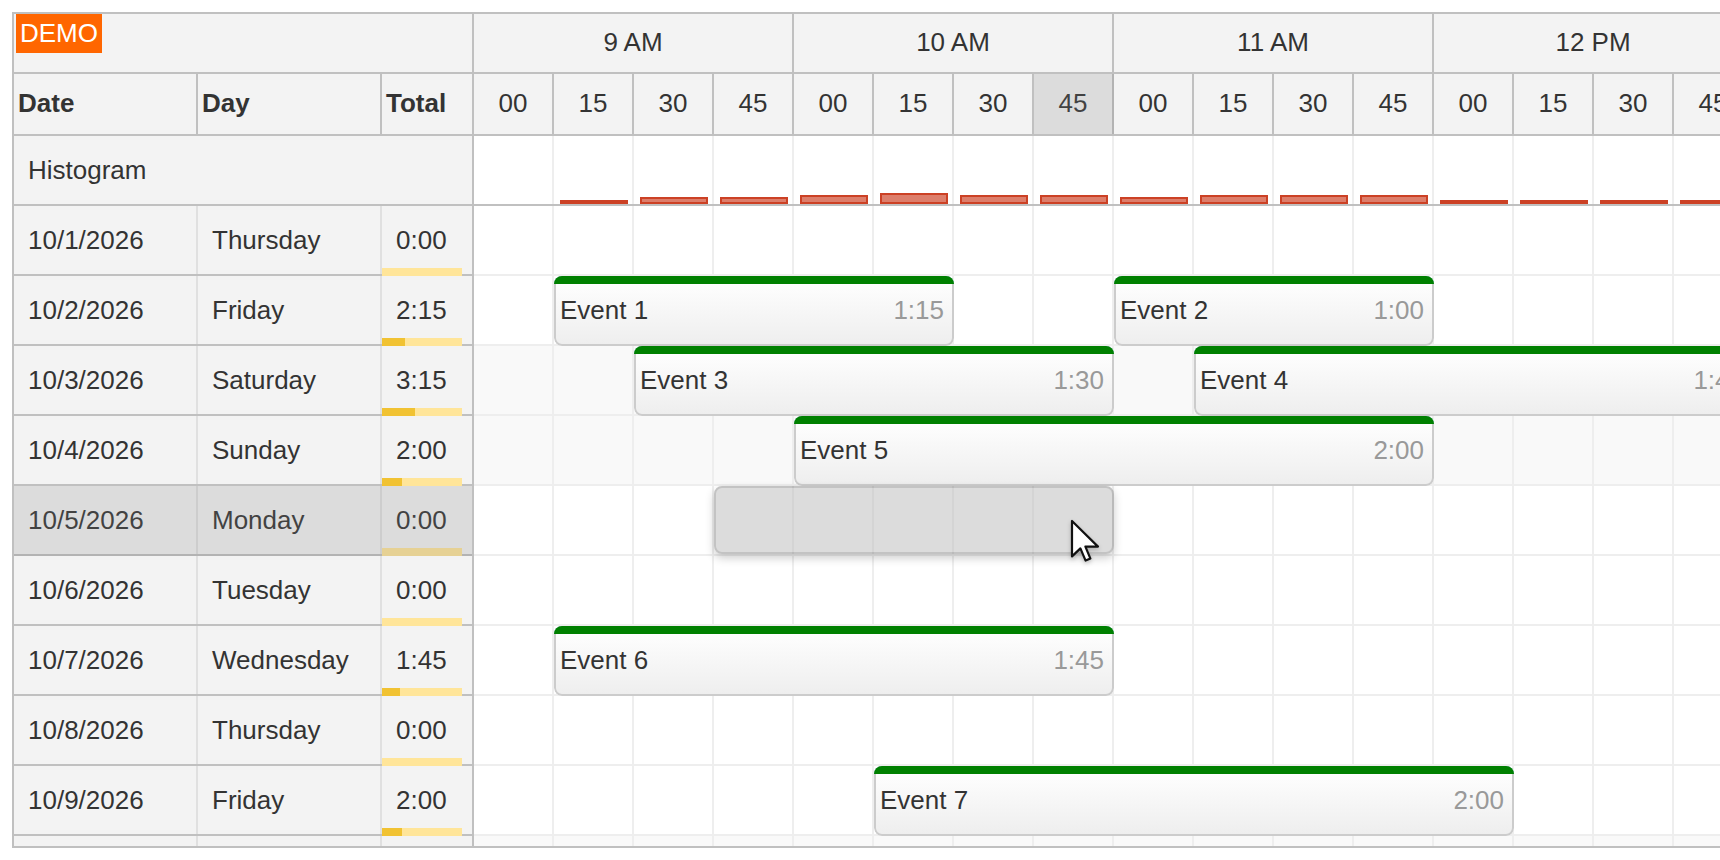Select the 10/9/2026 date cell
This screenshot has width=1720, height=860.
105,800
